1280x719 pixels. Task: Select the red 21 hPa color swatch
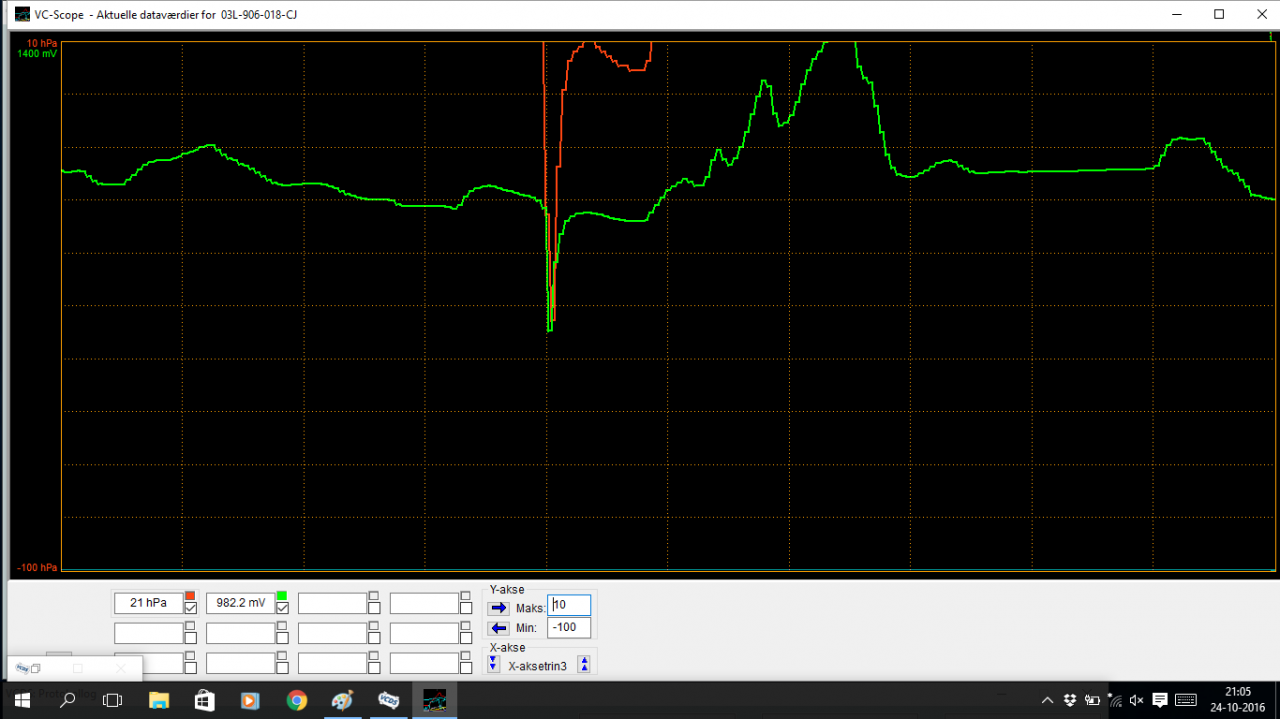pyautogui.click(x=190, y=596)
